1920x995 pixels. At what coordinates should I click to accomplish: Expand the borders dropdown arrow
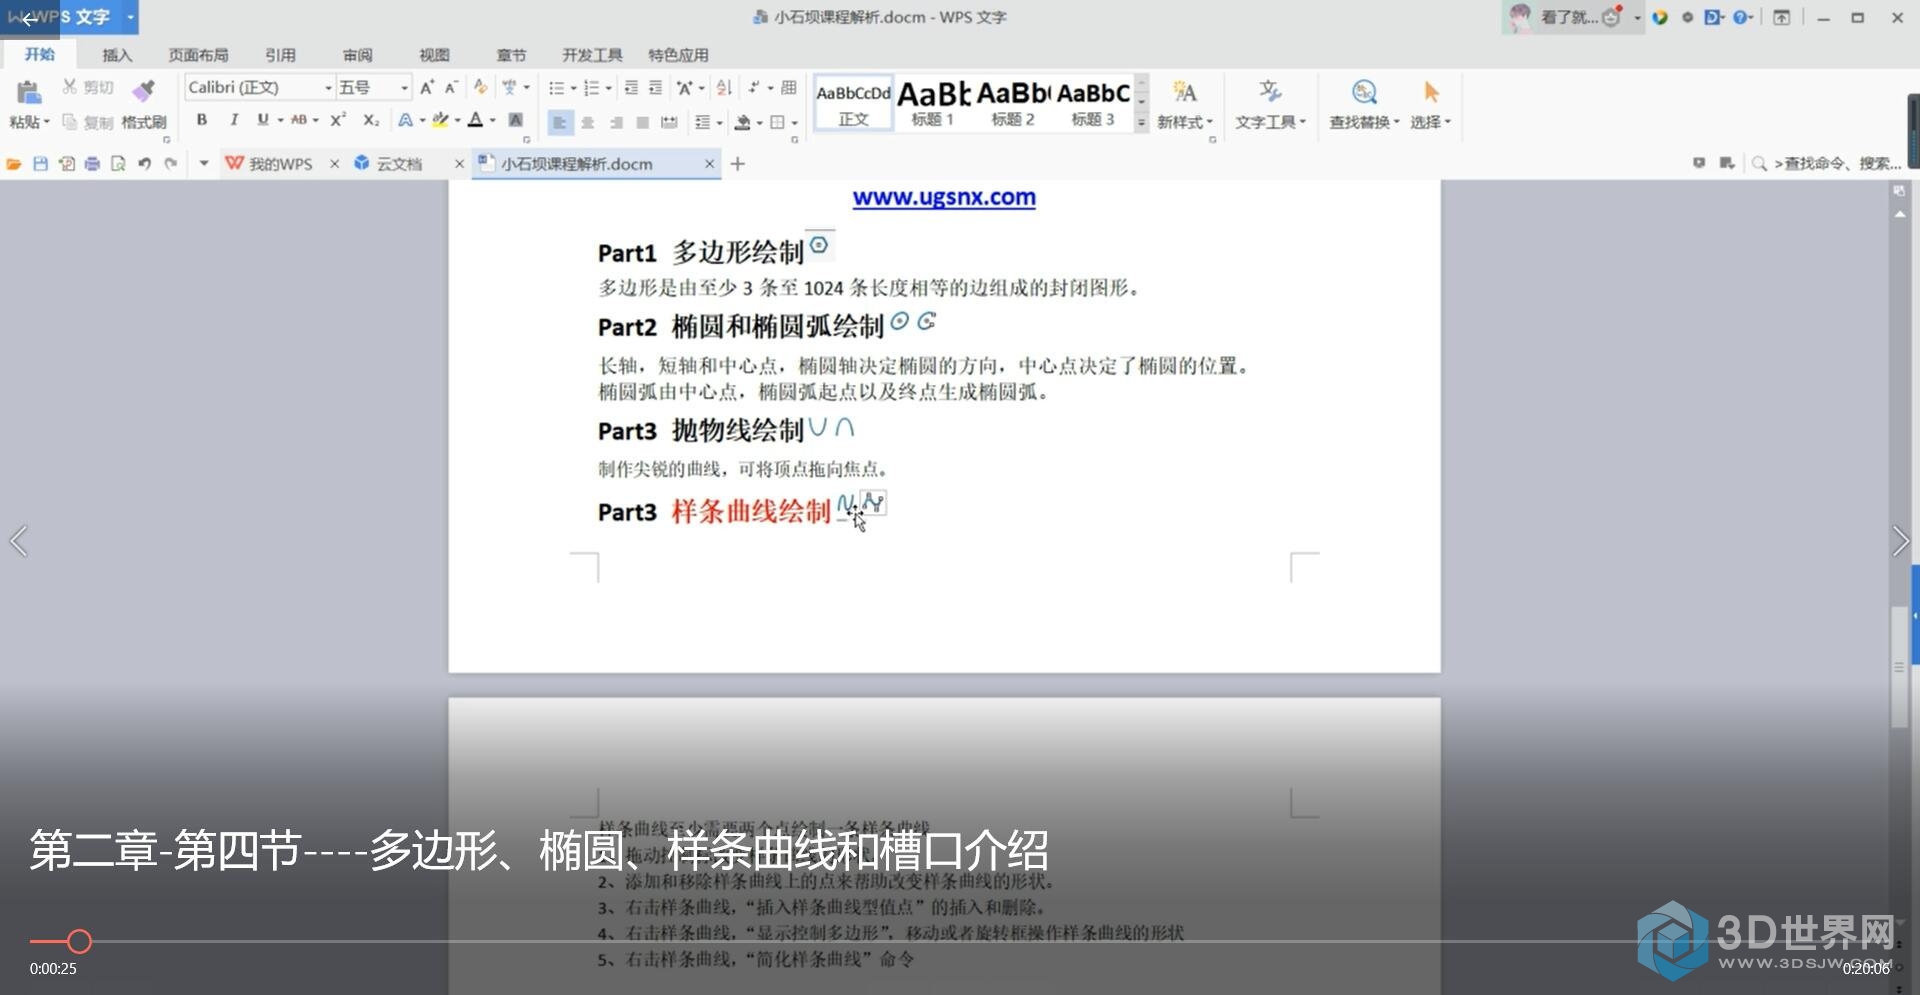click(794, 123)
